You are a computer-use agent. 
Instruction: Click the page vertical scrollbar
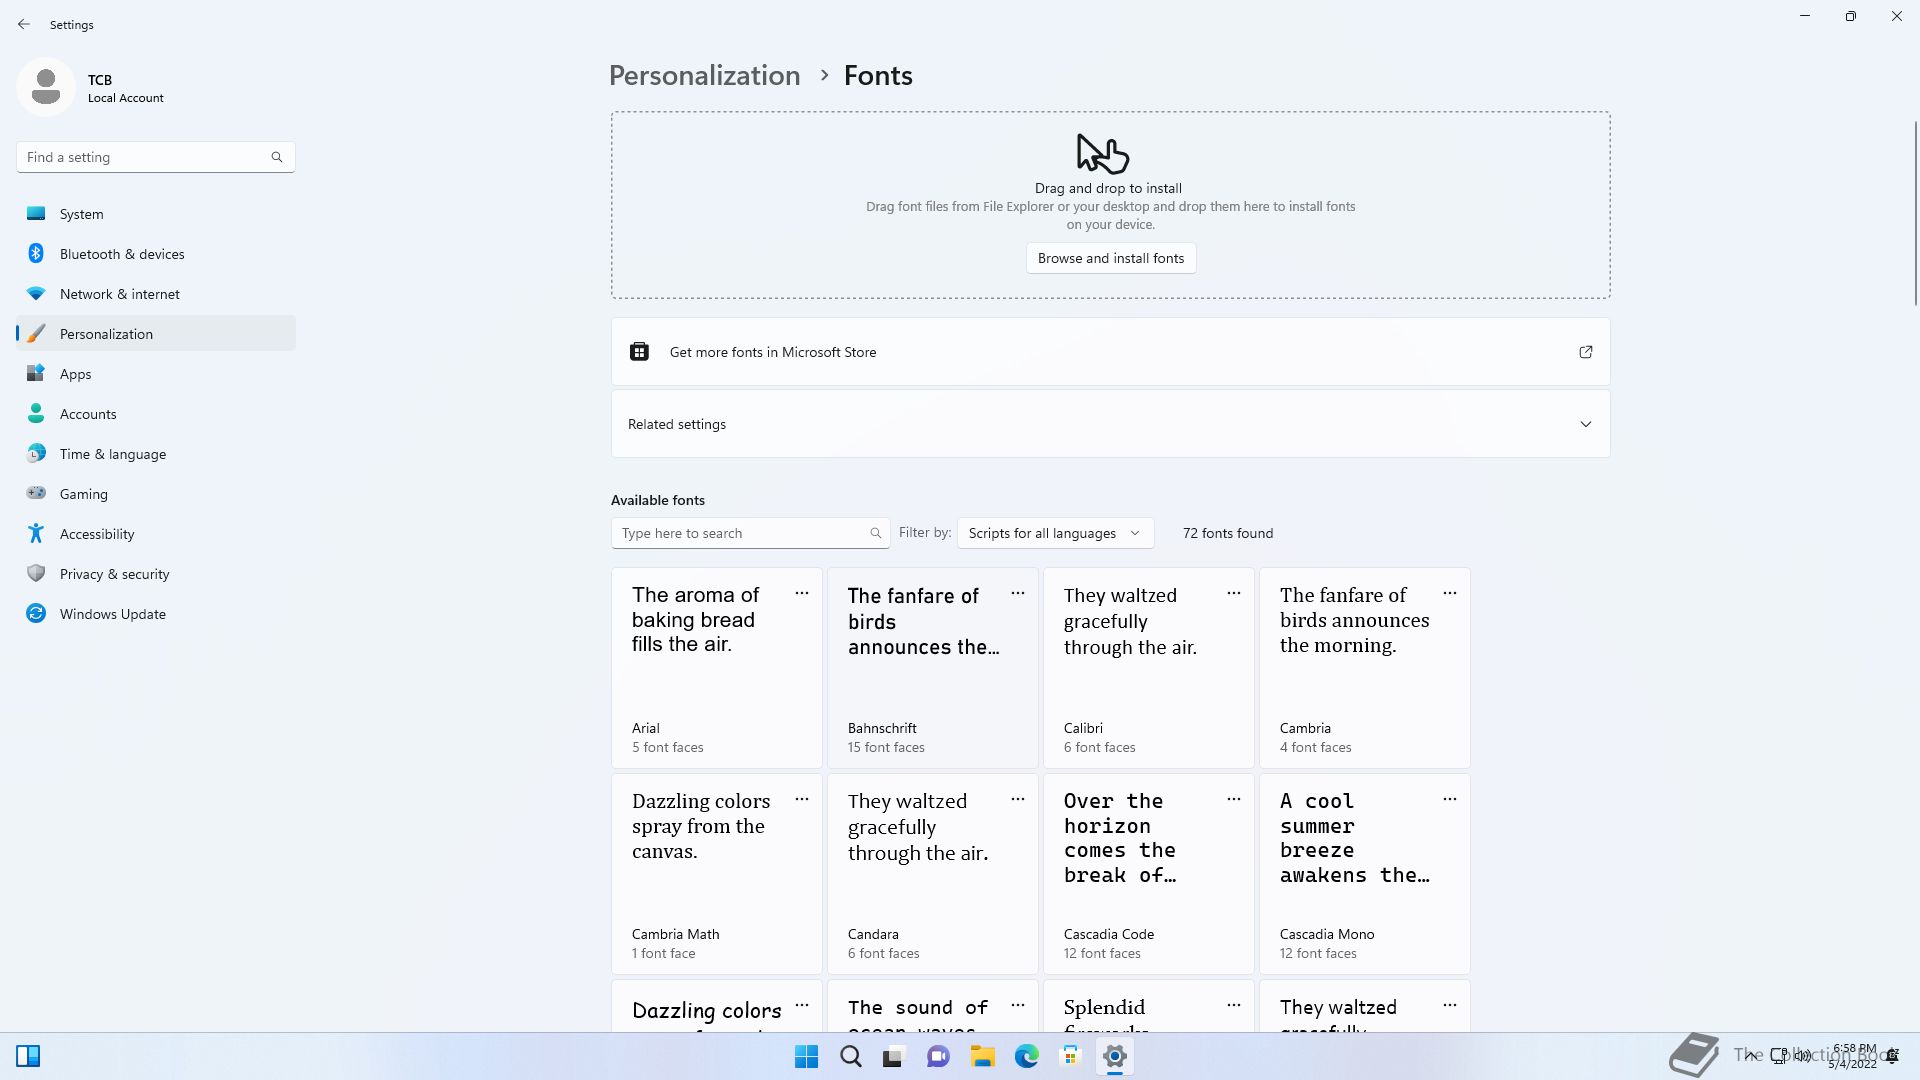(x=1915, y=215)
